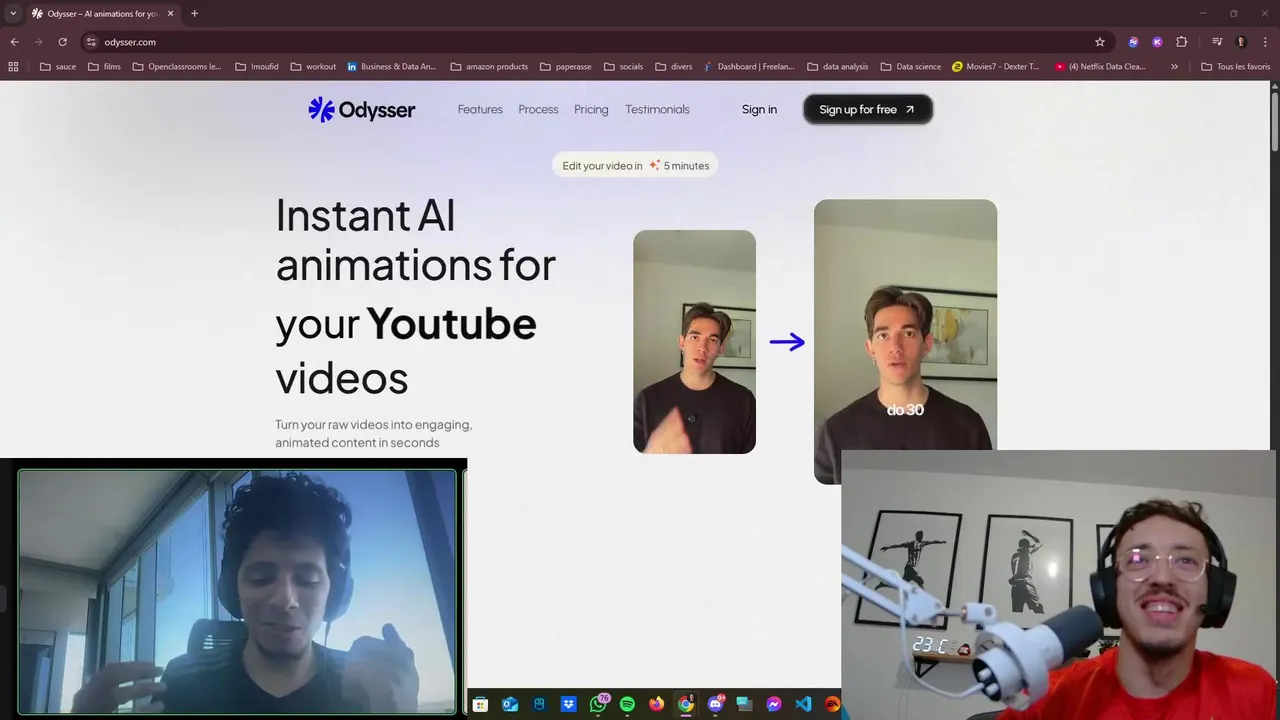Open Messenger from the taskbar

coord(773,704)
